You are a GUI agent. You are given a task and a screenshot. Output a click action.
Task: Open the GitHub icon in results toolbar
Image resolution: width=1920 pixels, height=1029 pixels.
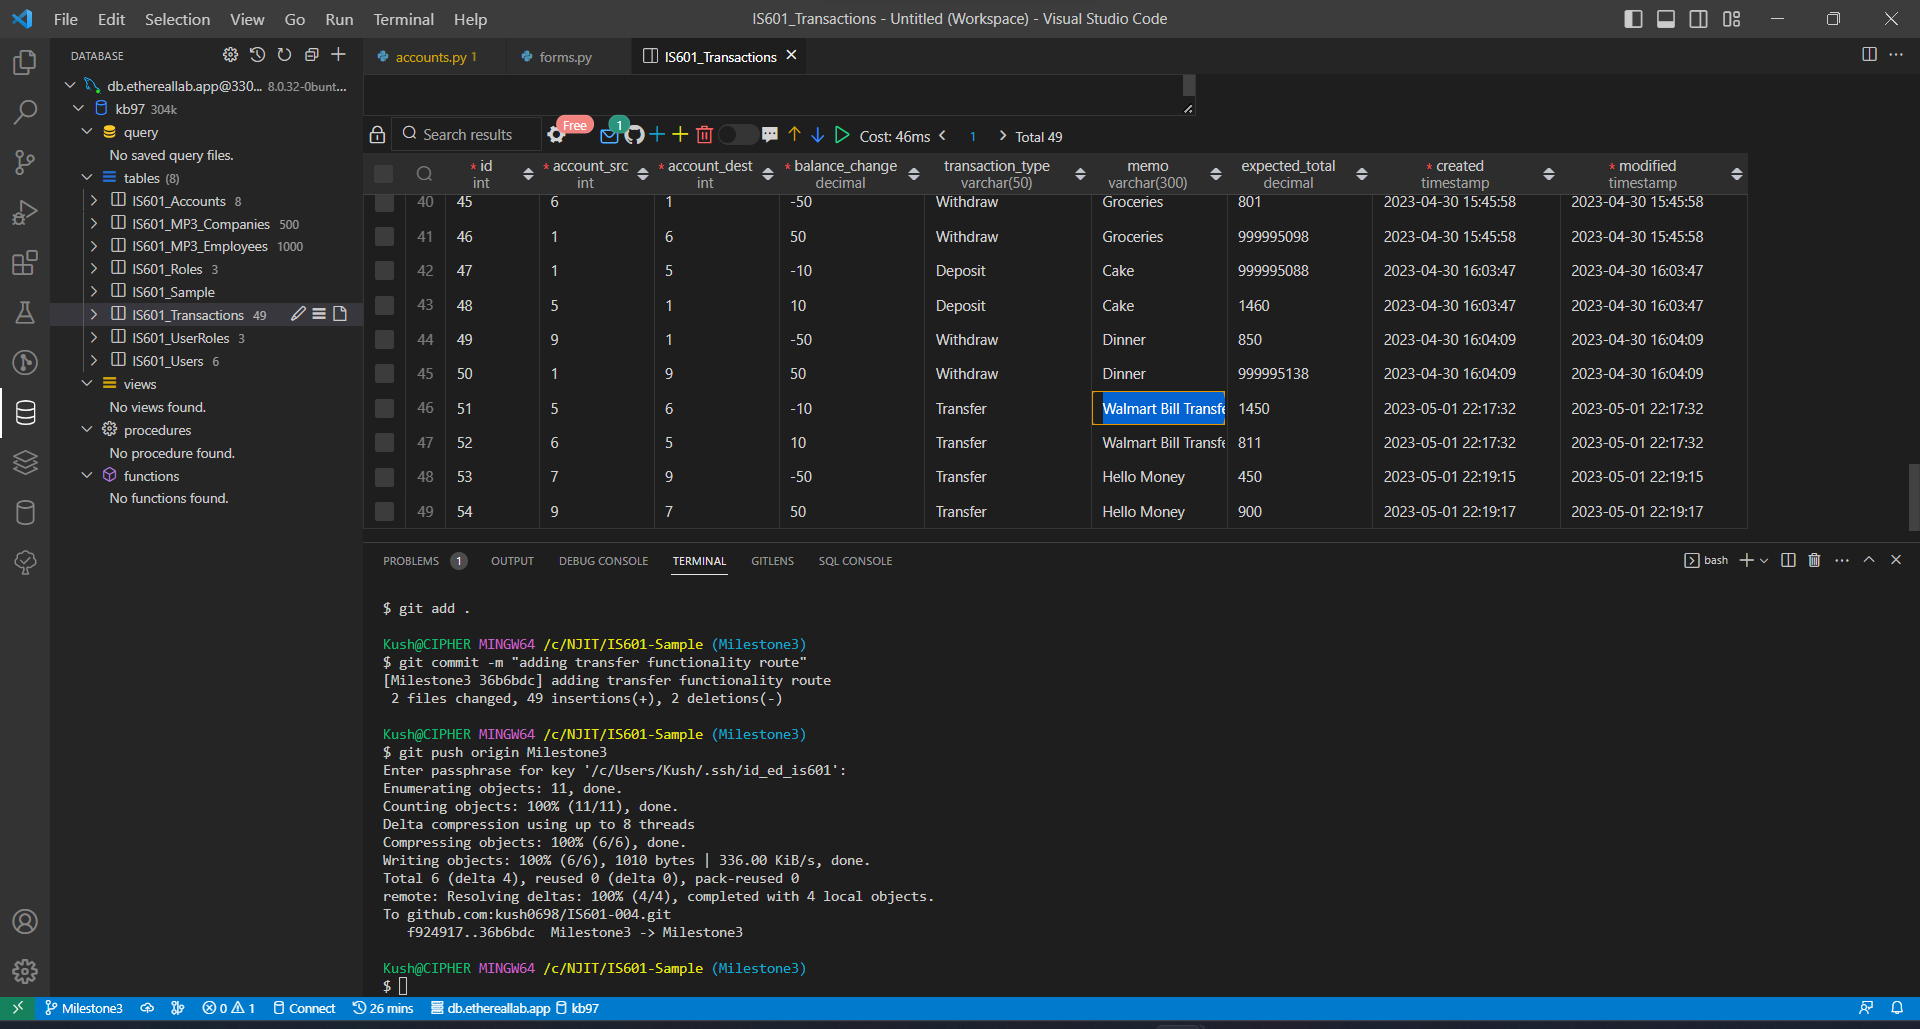coord(634,133)
